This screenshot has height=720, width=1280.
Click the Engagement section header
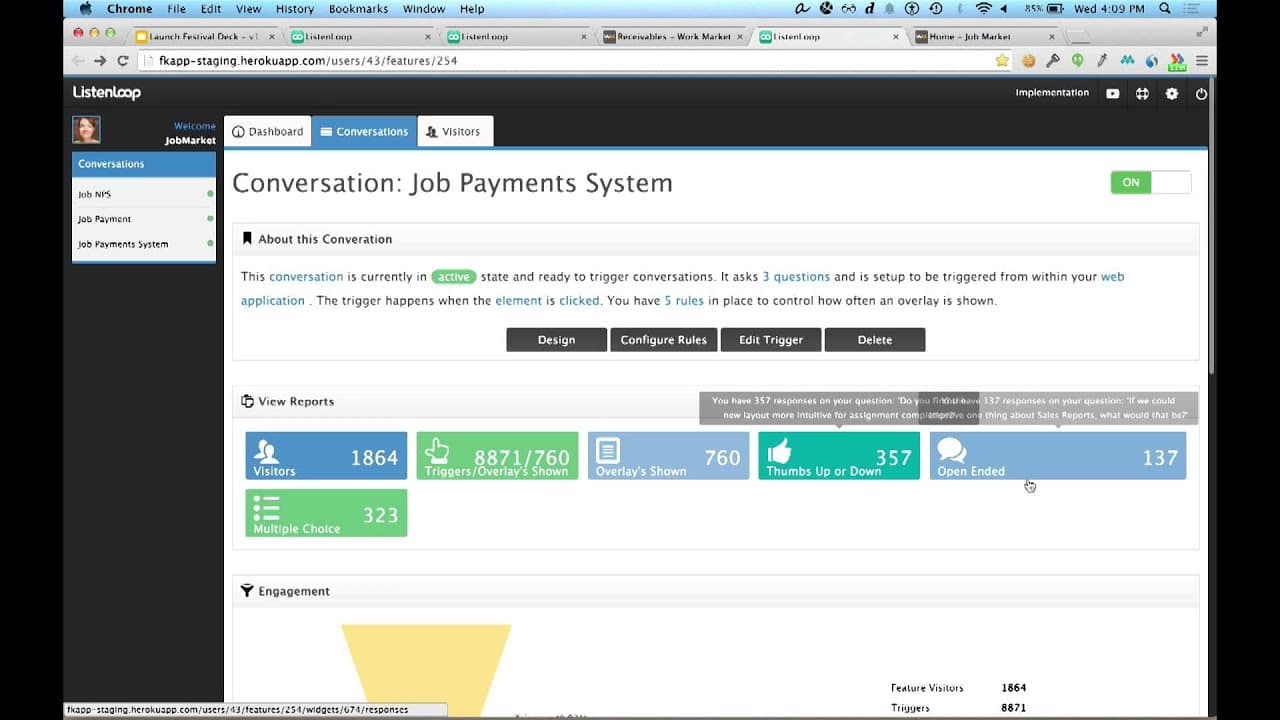click(x=715, y=591)
